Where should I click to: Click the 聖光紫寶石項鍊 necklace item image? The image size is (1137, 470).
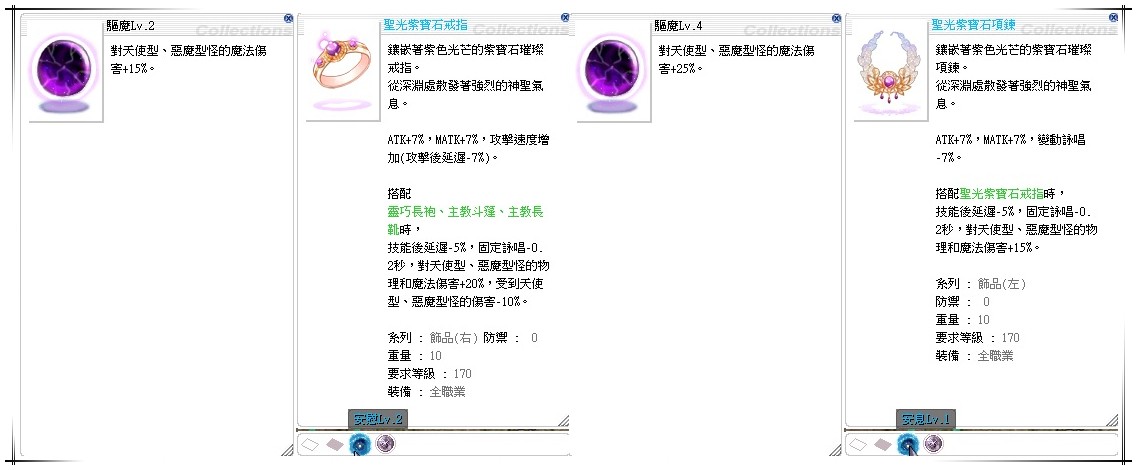tap(889, 72)
